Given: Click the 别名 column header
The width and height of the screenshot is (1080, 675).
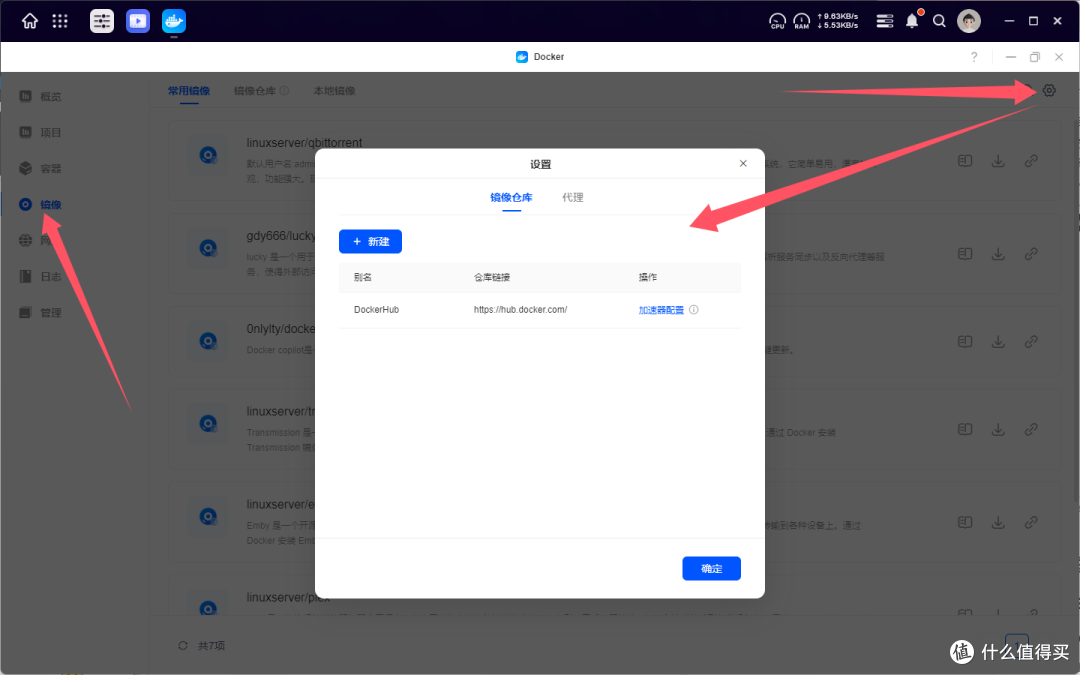Looking at the screenshot, I should pyautogui.click(x=363, y=278).
